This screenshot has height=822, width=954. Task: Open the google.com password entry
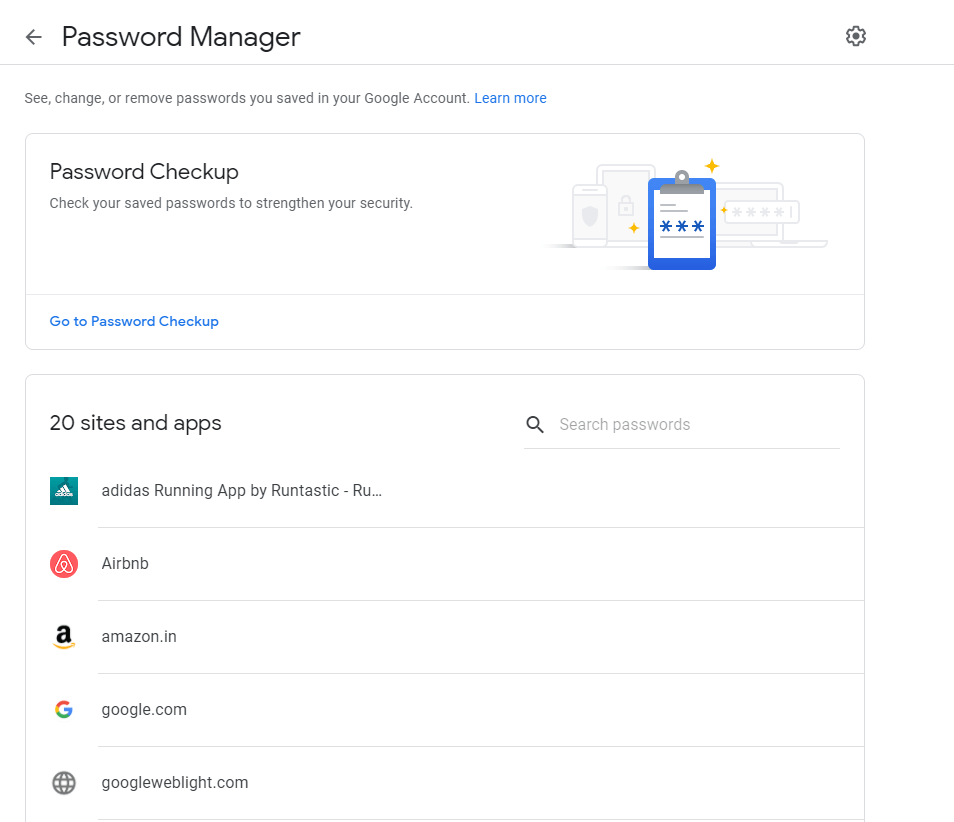(x=144, y=709)
